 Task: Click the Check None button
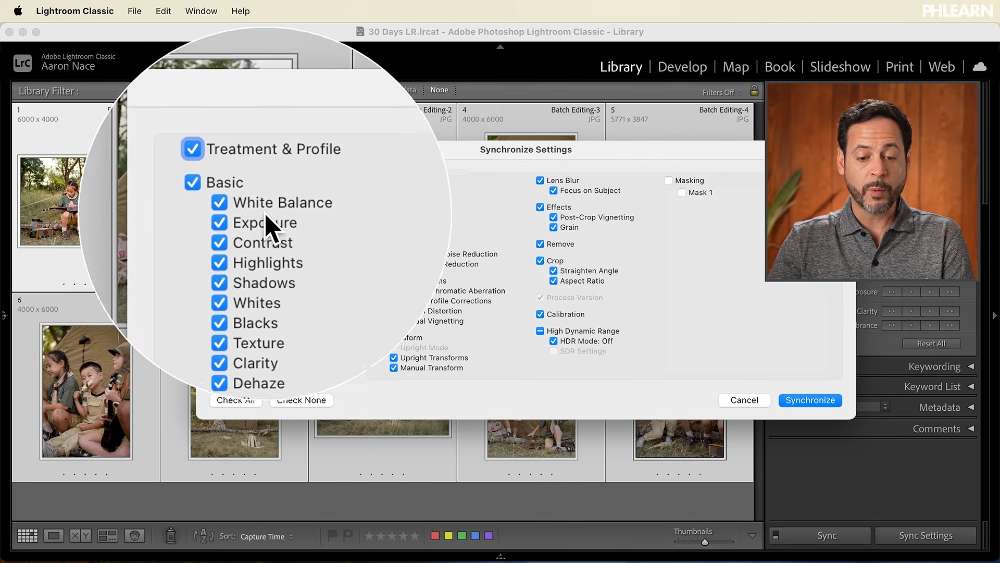point(301,400)
